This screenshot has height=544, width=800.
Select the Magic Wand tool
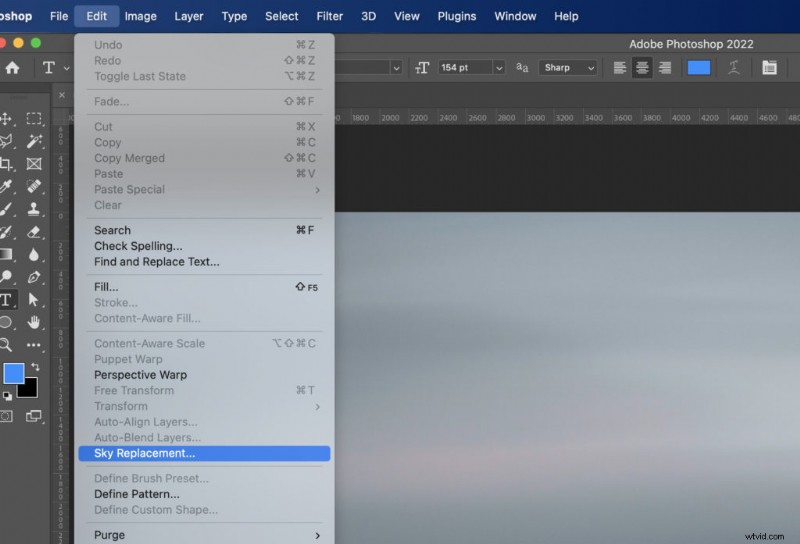pyautogui.click(x=34, y=141)
